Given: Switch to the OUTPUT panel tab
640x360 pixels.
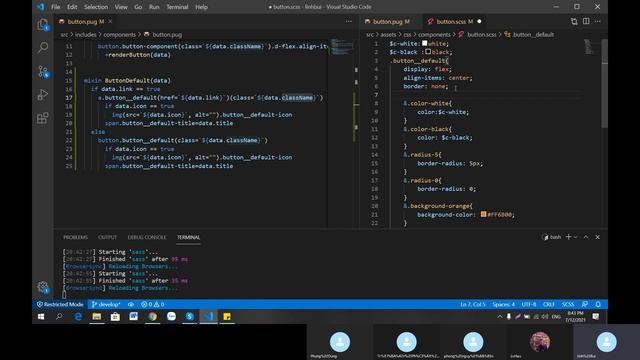Looking at the screenshot, I should (107, 237).
